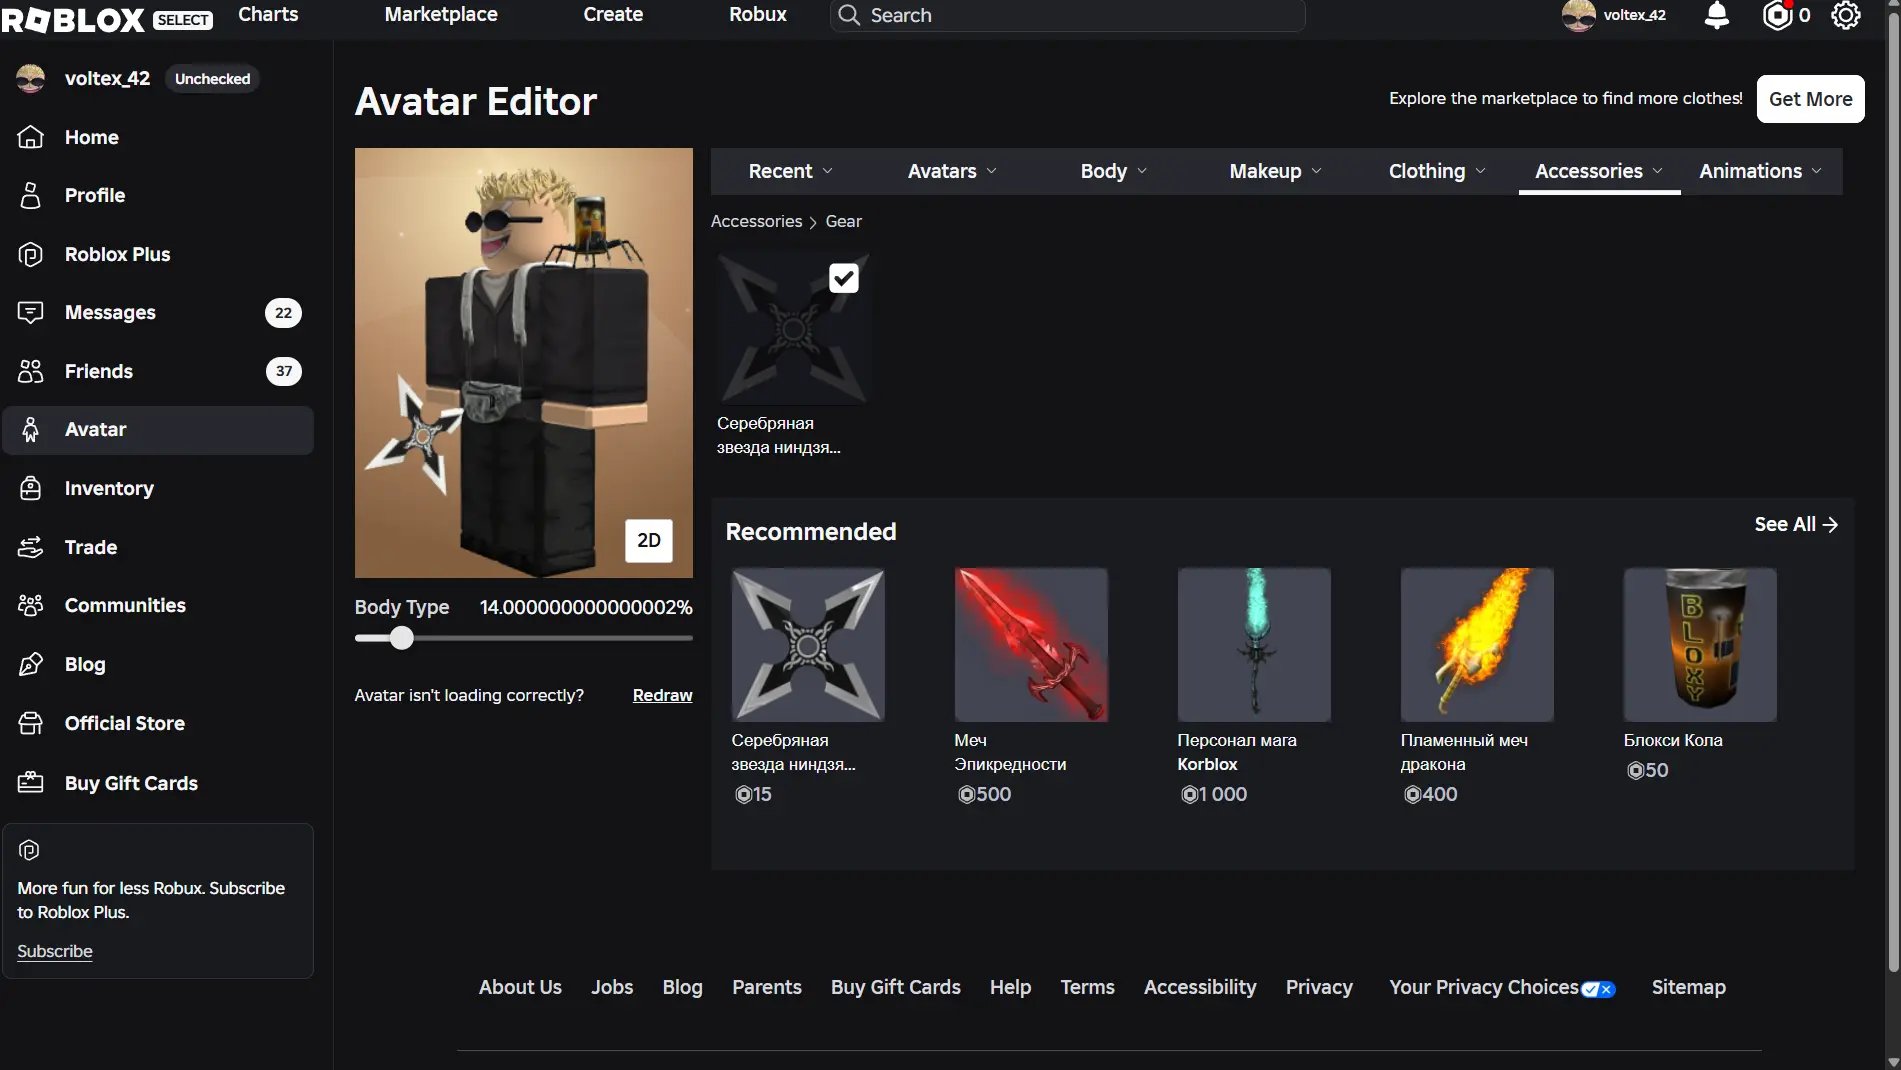Open the Help footer link
Image resolution: width=1901 pixels, height=1070 pixels.
point(1010,987)
